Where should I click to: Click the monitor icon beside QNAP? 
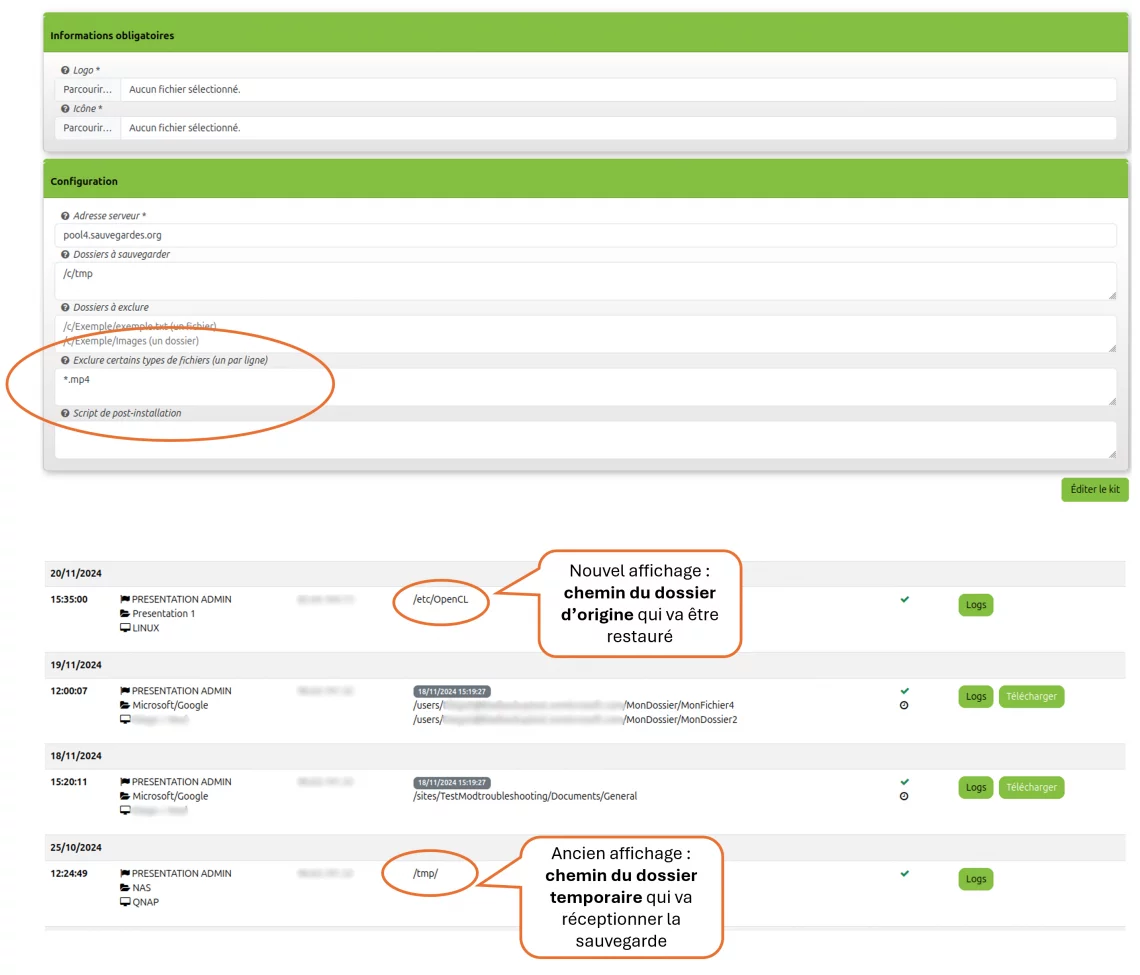click(125, 902)
